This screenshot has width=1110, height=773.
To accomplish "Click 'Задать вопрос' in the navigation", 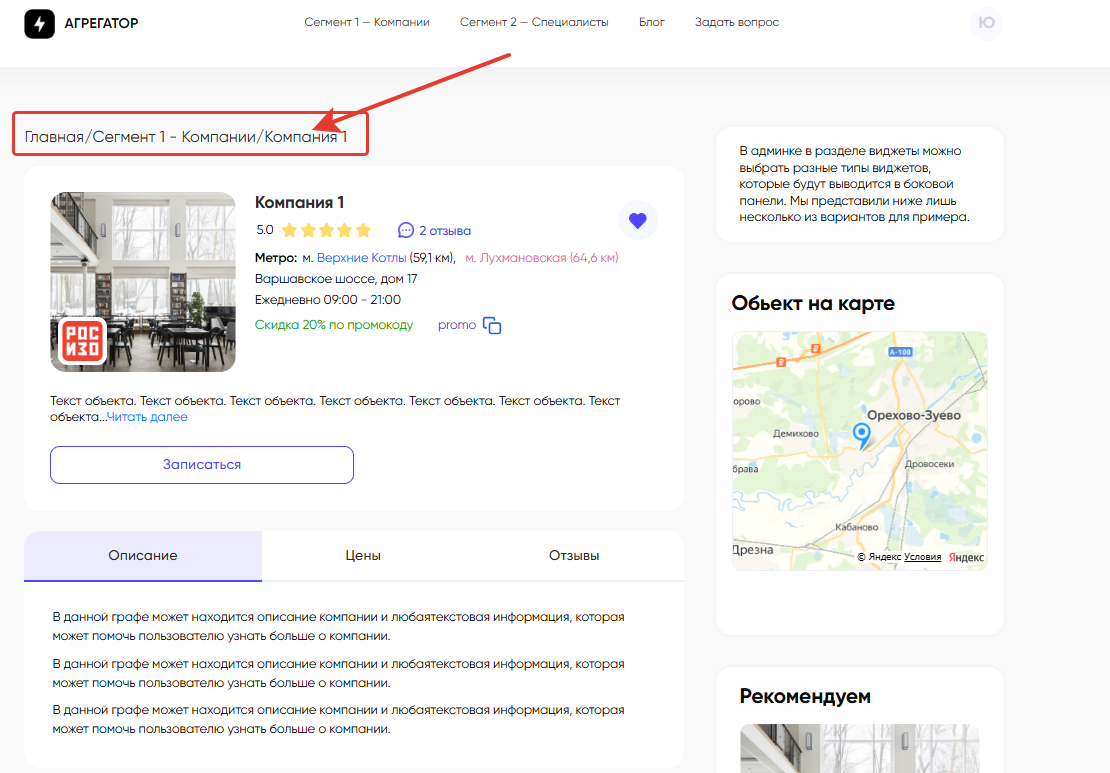I will click(737, 22).
